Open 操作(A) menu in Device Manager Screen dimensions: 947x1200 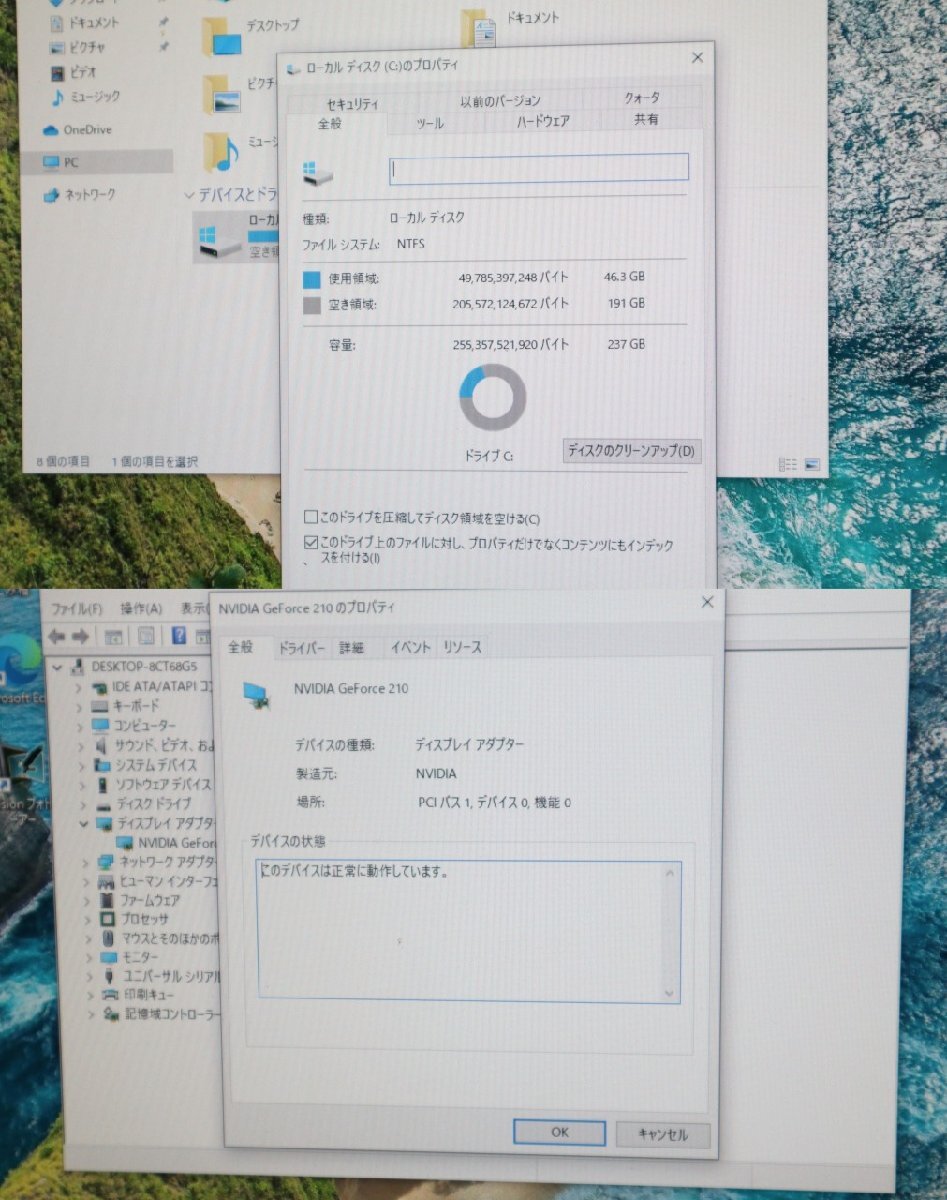[141, 609]
